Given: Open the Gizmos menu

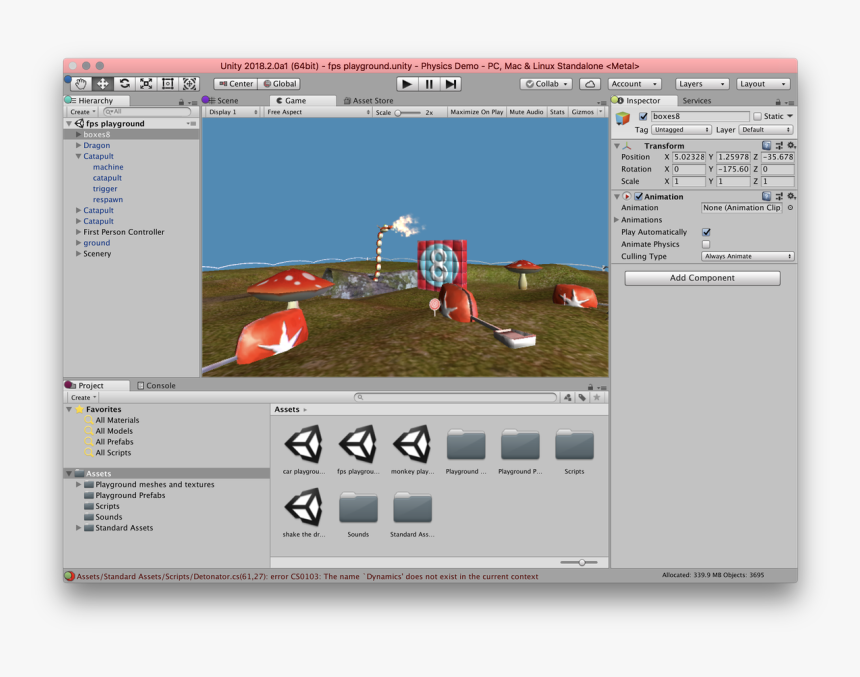Looking at the screenshot, I should coord(587,112).
